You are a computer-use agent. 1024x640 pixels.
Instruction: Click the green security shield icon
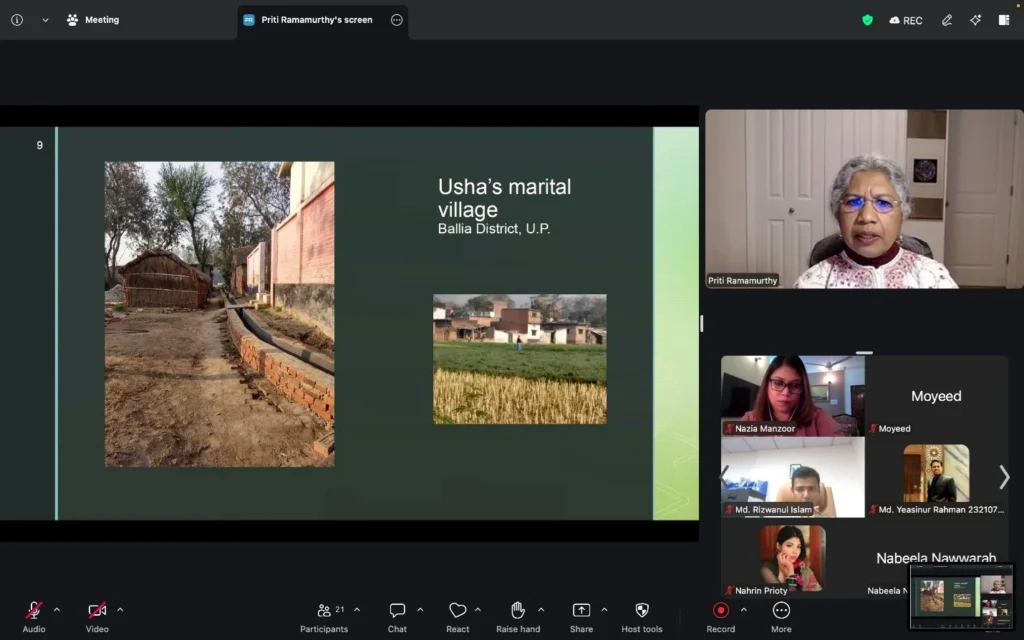(x=867, y=19)
